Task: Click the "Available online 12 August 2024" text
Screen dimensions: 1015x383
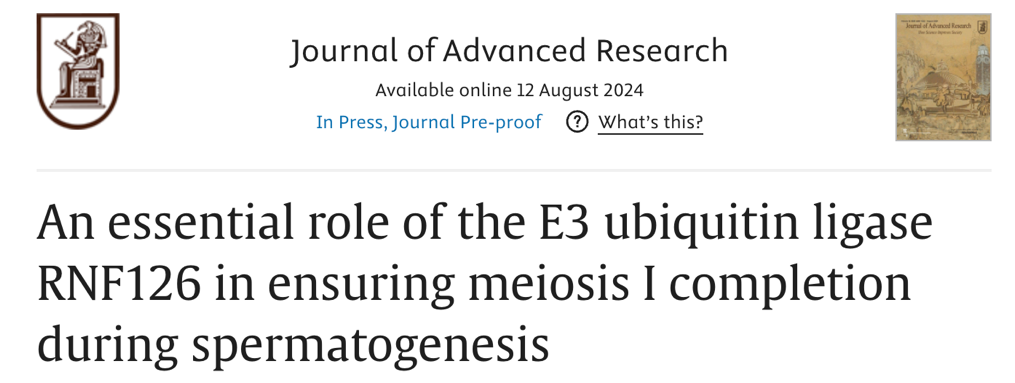Action: [x=509, y=90]
